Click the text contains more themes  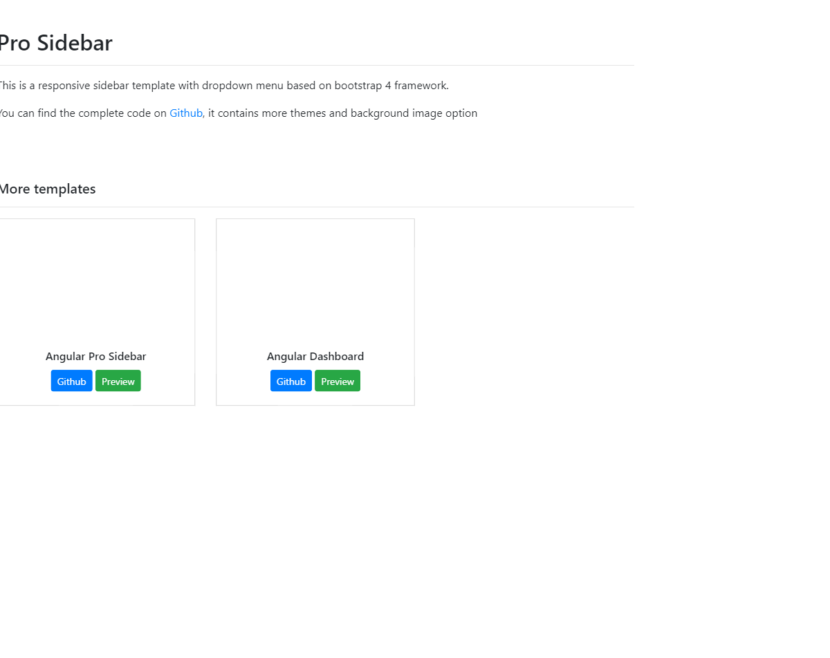tap(272, 113)
